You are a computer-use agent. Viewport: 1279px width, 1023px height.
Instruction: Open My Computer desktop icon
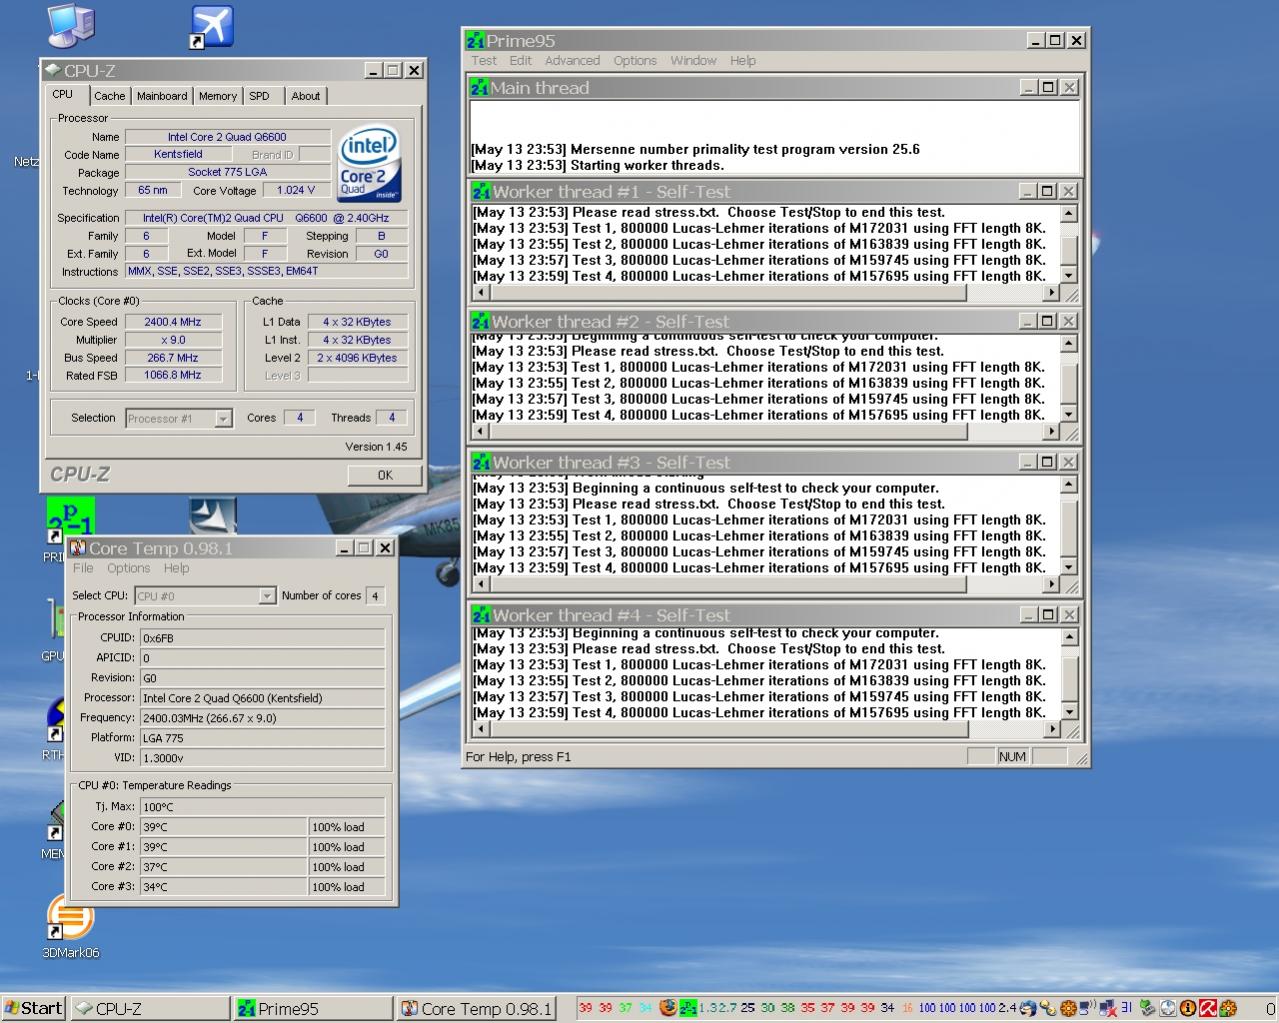point(70,25)
